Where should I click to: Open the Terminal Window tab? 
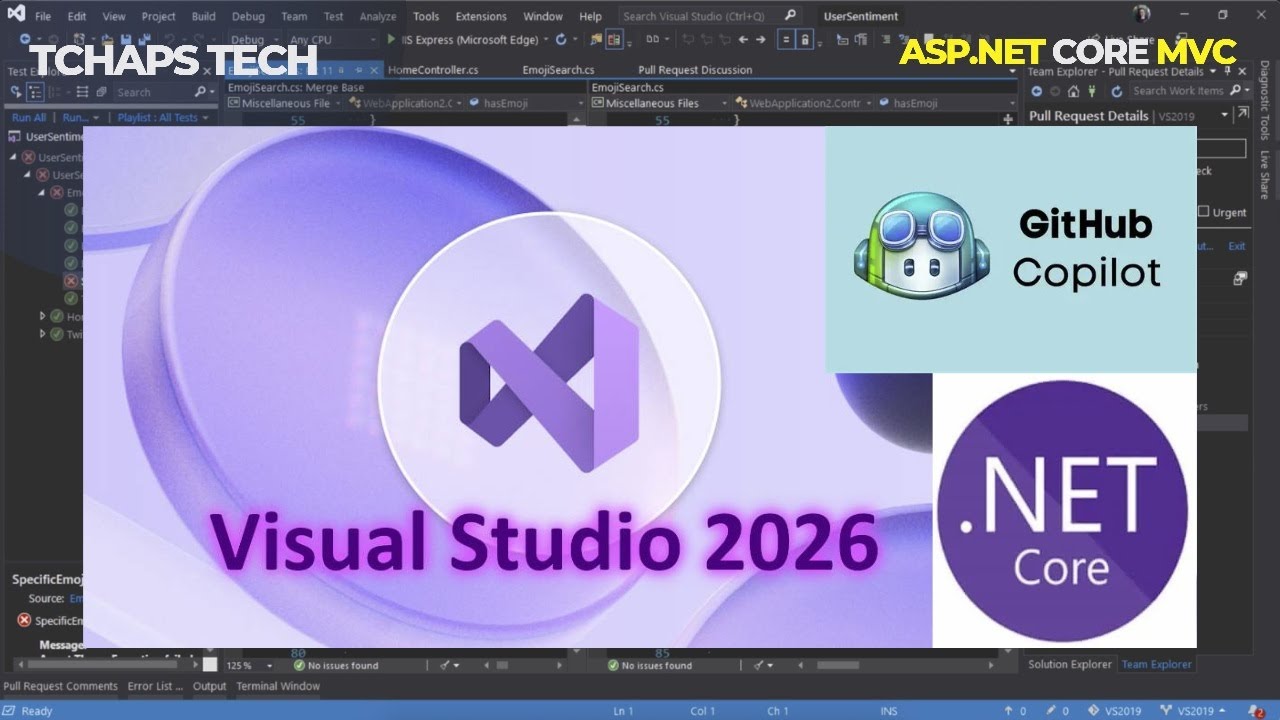point(278,686)
